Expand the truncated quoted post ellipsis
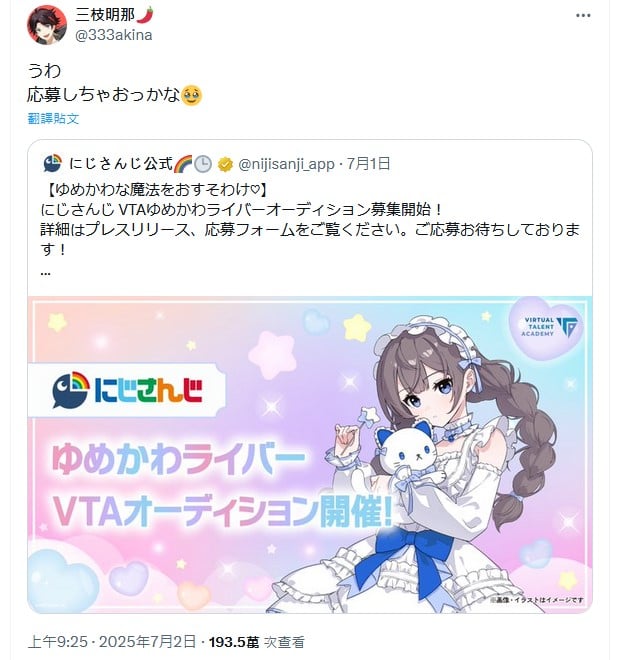The image size is (622, 660). click(45, 273)
